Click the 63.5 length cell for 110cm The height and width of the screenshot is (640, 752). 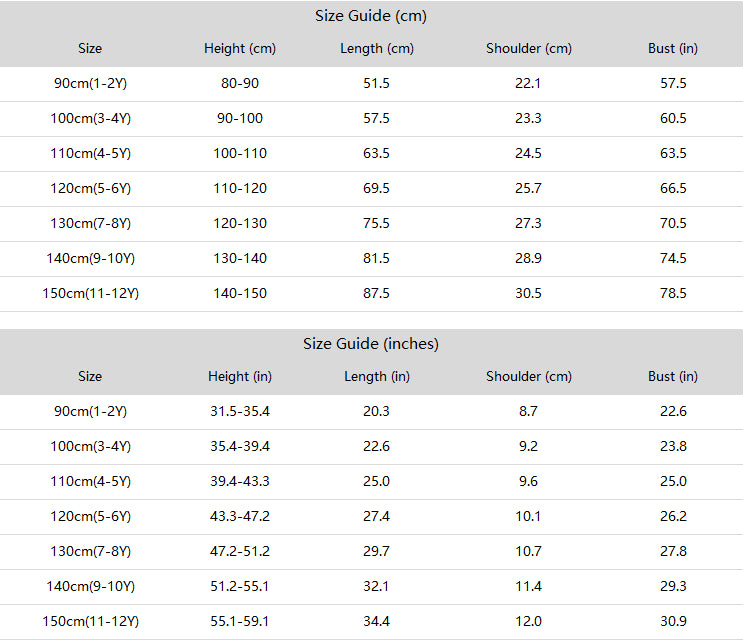tap(376, 154)
